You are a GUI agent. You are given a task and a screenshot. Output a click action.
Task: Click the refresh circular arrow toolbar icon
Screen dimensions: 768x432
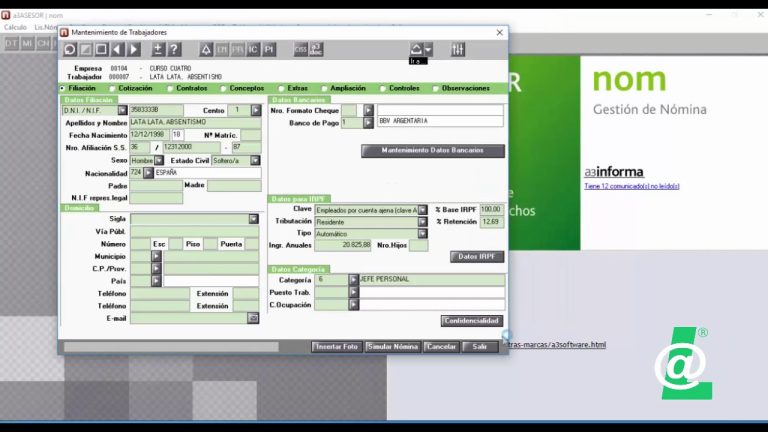(70, 49)
